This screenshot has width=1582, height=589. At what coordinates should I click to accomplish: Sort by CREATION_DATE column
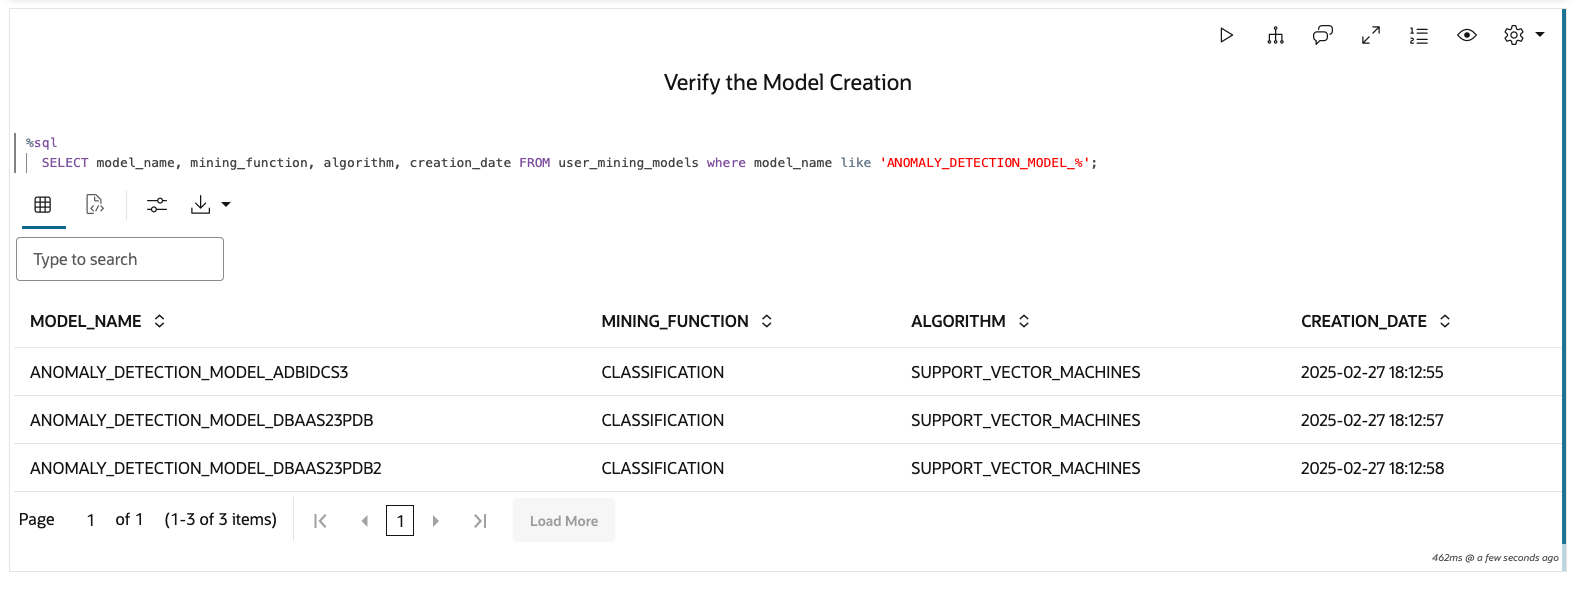[x=1445, y=321]
